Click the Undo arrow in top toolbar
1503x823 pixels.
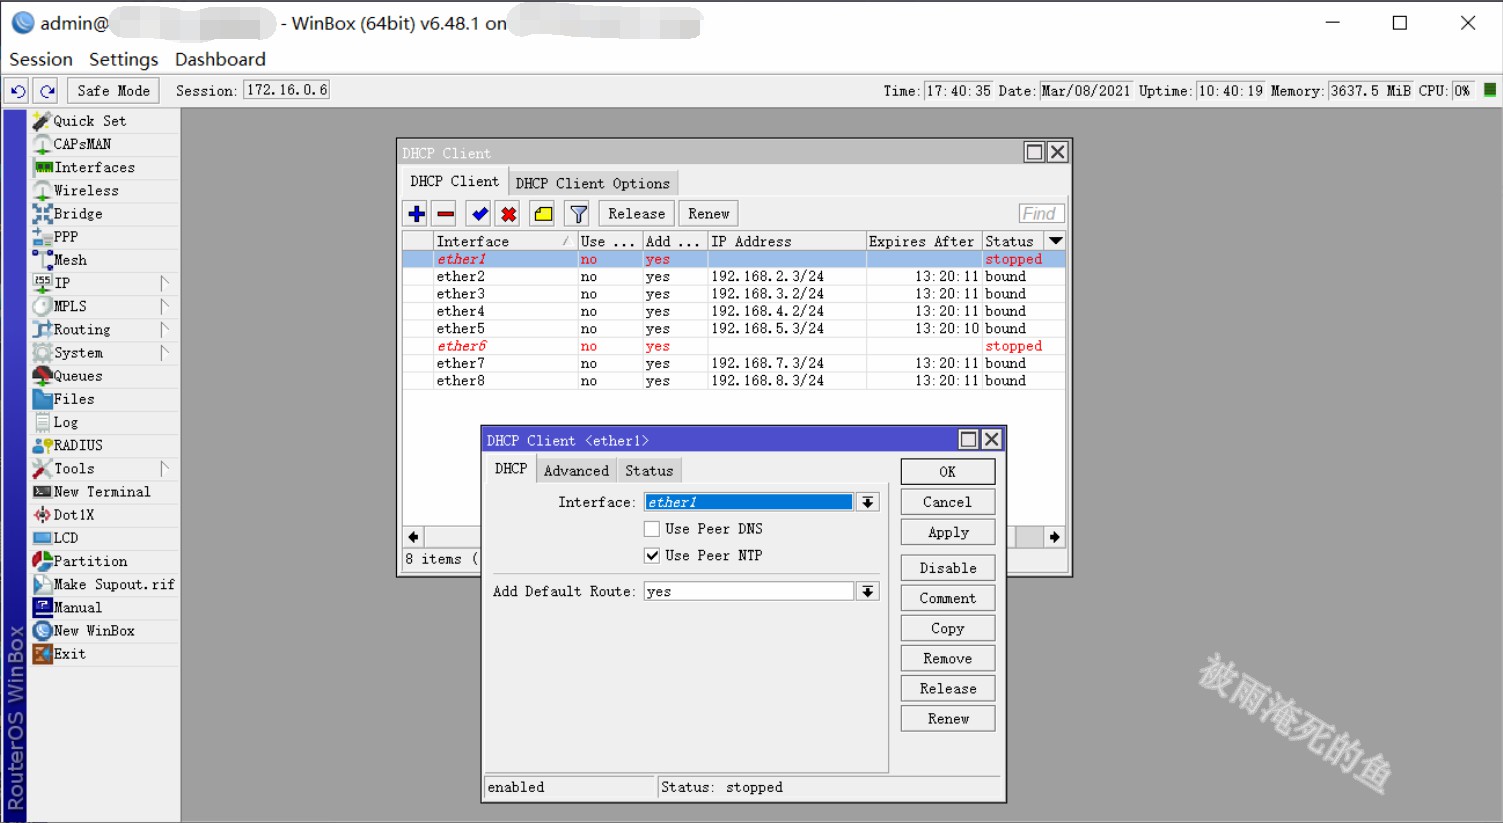coord(17,91)
